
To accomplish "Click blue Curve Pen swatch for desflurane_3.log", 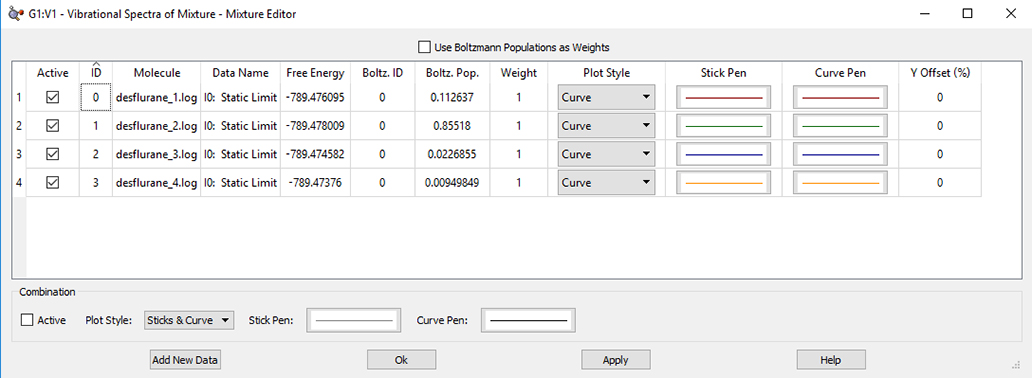I will coord(840,154).
